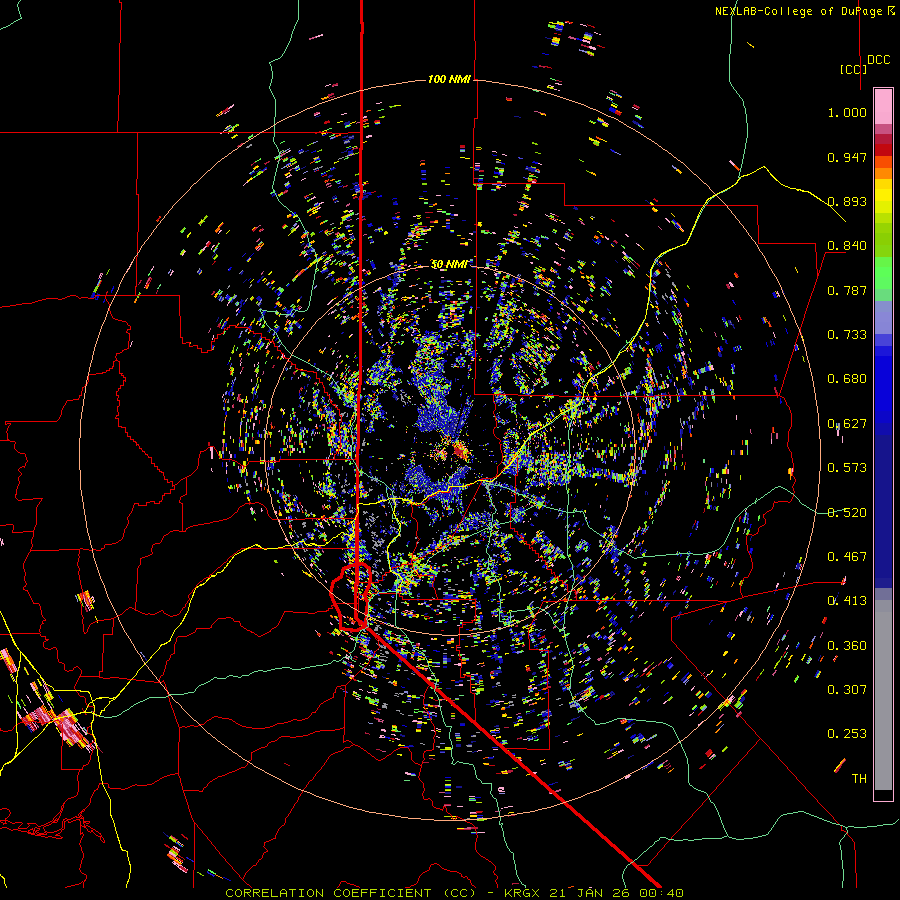The height and width of the screenshot is (900, 900).
Task: Click the 0.573 legend value
Action: (847, 468)
